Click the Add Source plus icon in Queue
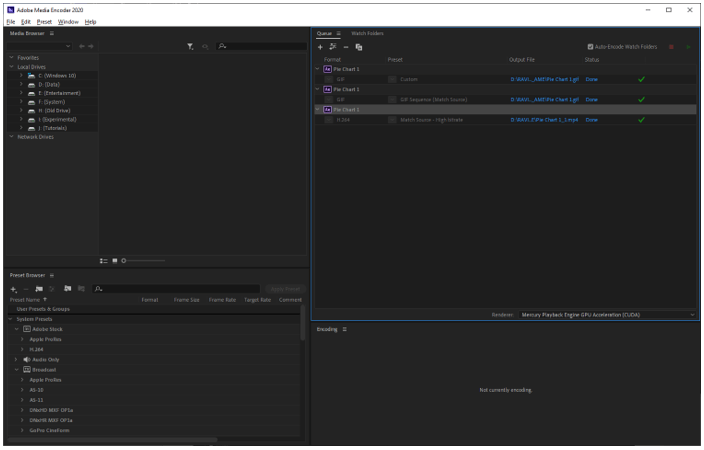 (320, 47)
